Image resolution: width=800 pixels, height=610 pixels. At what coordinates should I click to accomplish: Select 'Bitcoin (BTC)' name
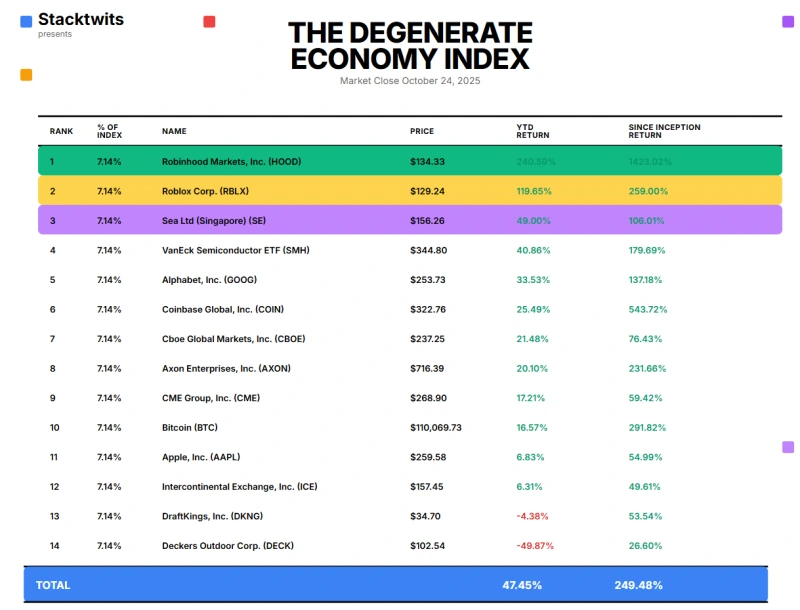[x=190, y=428]
